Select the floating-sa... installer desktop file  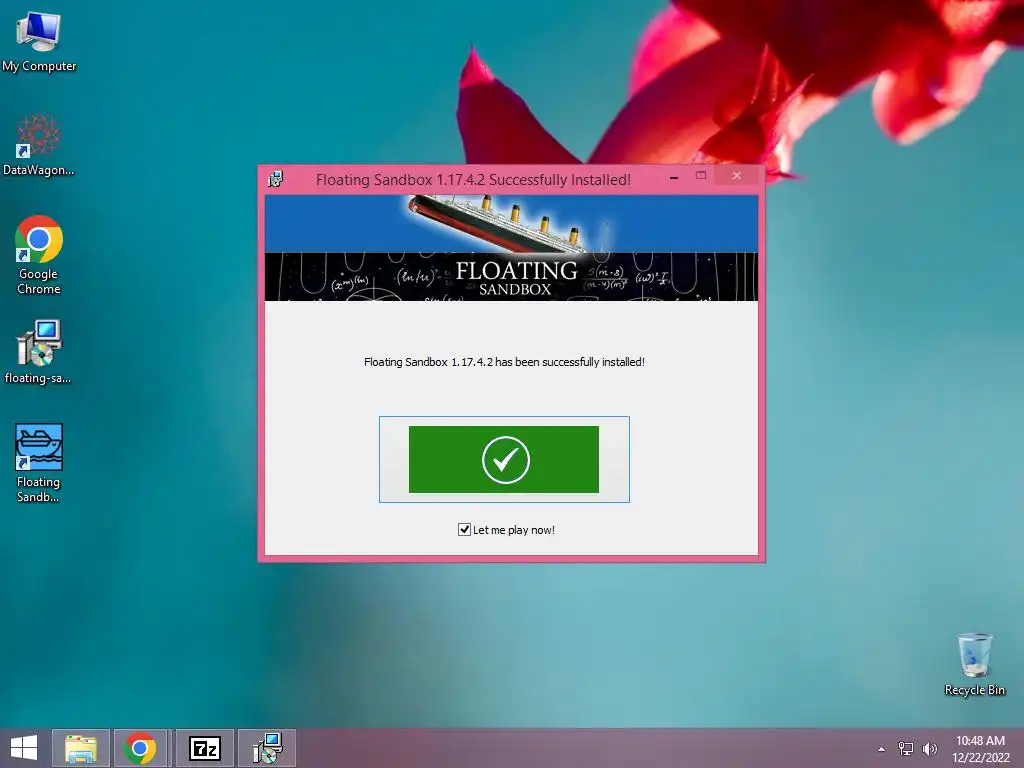click(x=39, y=352)
